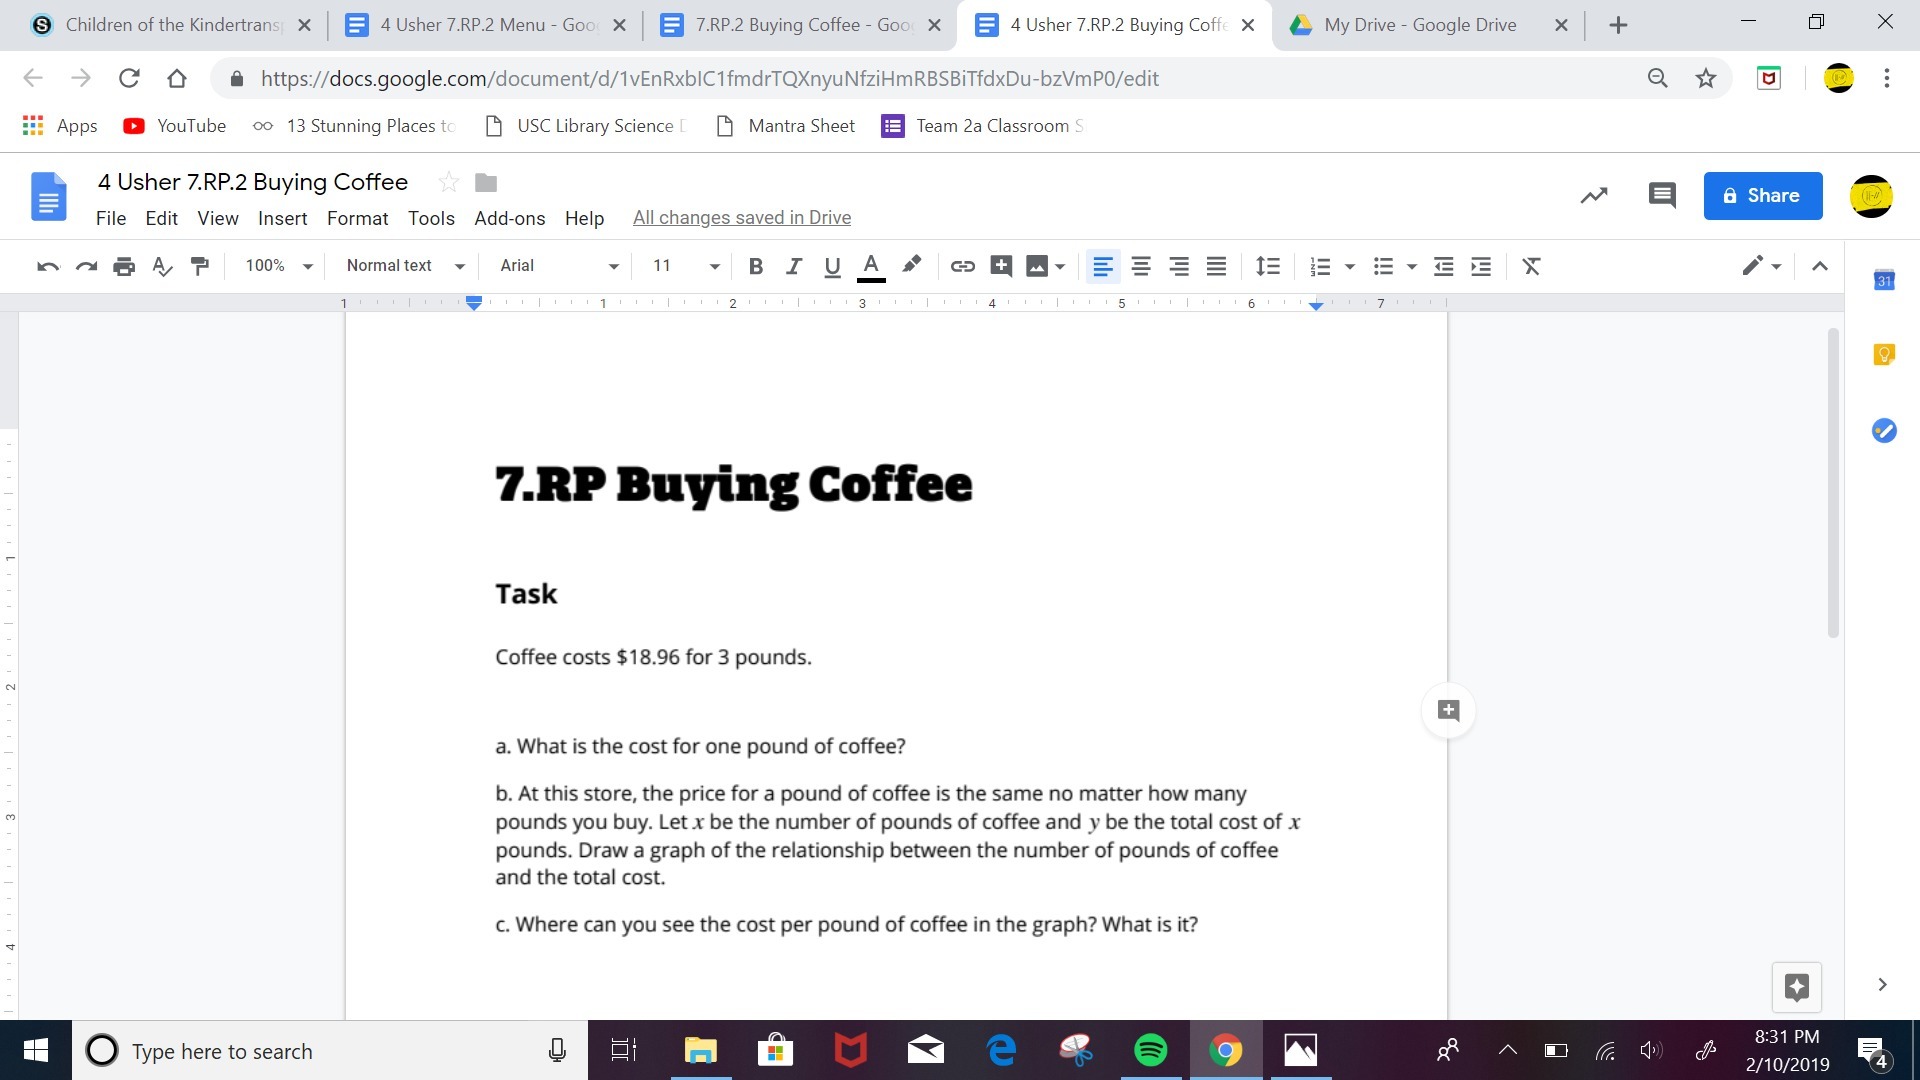Open Spotify from the taskbar
This screenshot has height=1080, width=1920.
pos(1150,1050)
